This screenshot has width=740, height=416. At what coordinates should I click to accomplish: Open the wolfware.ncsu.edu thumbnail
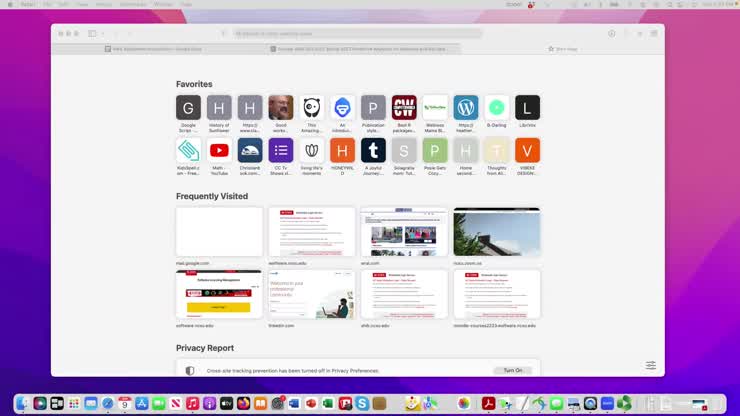[311, 232]
